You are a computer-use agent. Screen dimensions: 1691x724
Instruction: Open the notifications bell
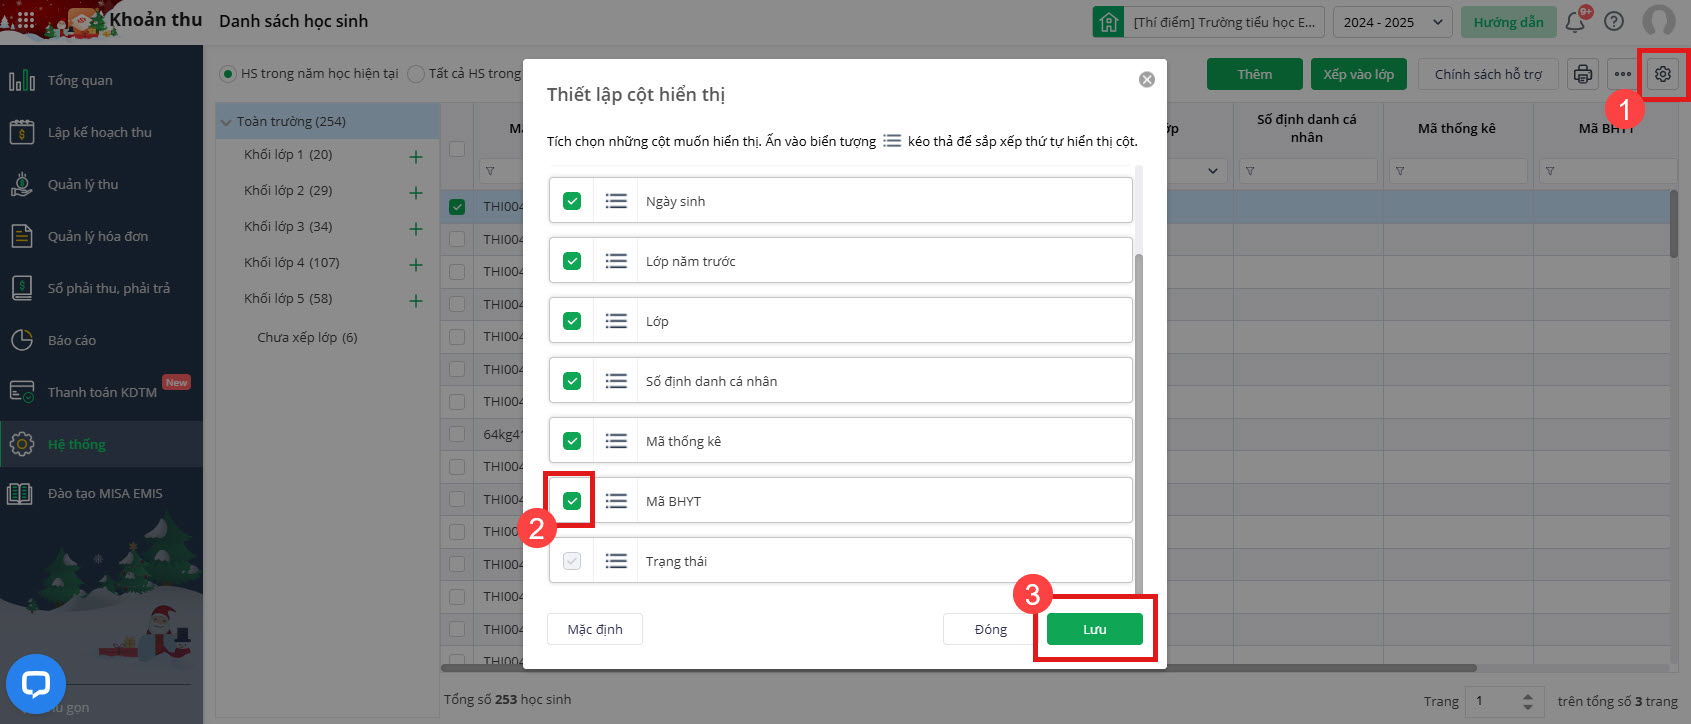point(1575,22)
